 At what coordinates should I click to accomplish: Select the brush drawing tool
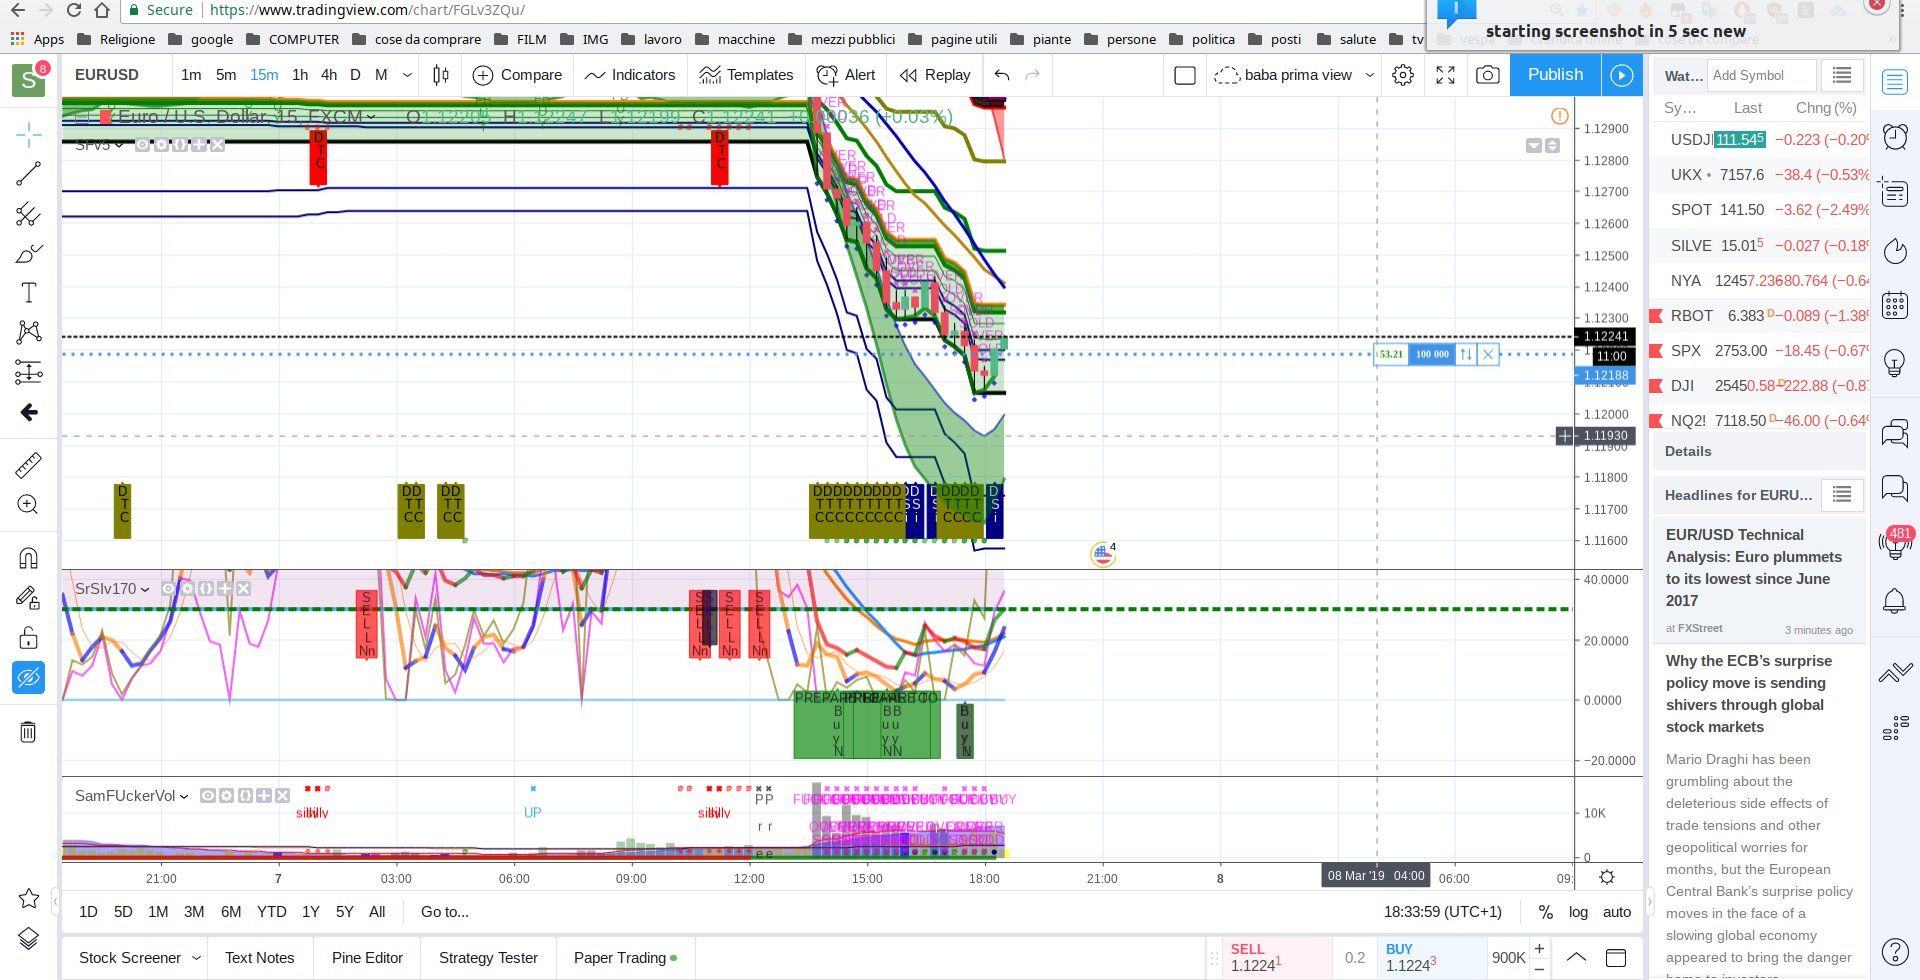click(x=29, y=254)
